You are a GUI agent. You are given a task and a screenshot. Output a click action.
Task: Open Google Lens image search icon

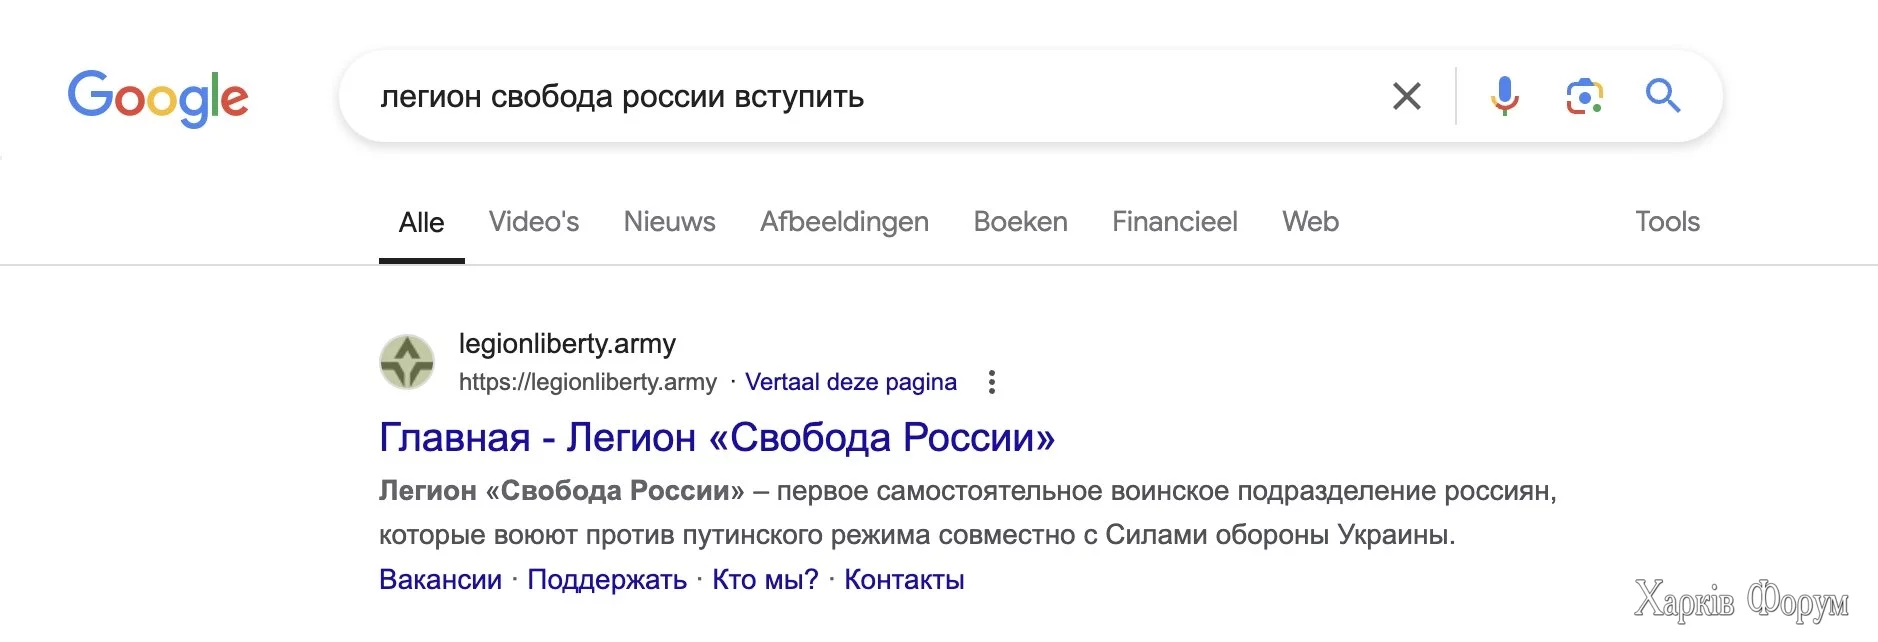[1584, 97]
